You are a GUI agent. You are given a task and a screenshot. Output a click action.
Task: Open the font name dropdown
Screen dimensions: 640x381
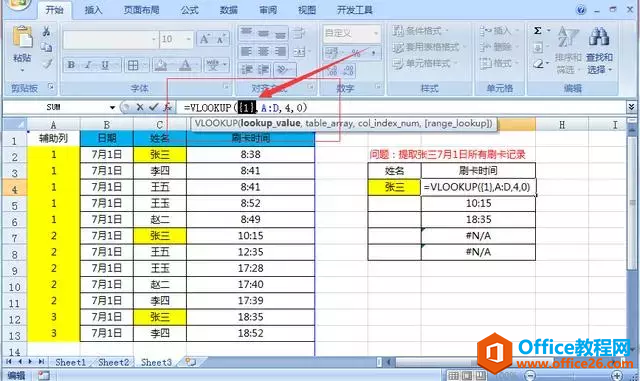pyautogui.click(x=154, y=39)
